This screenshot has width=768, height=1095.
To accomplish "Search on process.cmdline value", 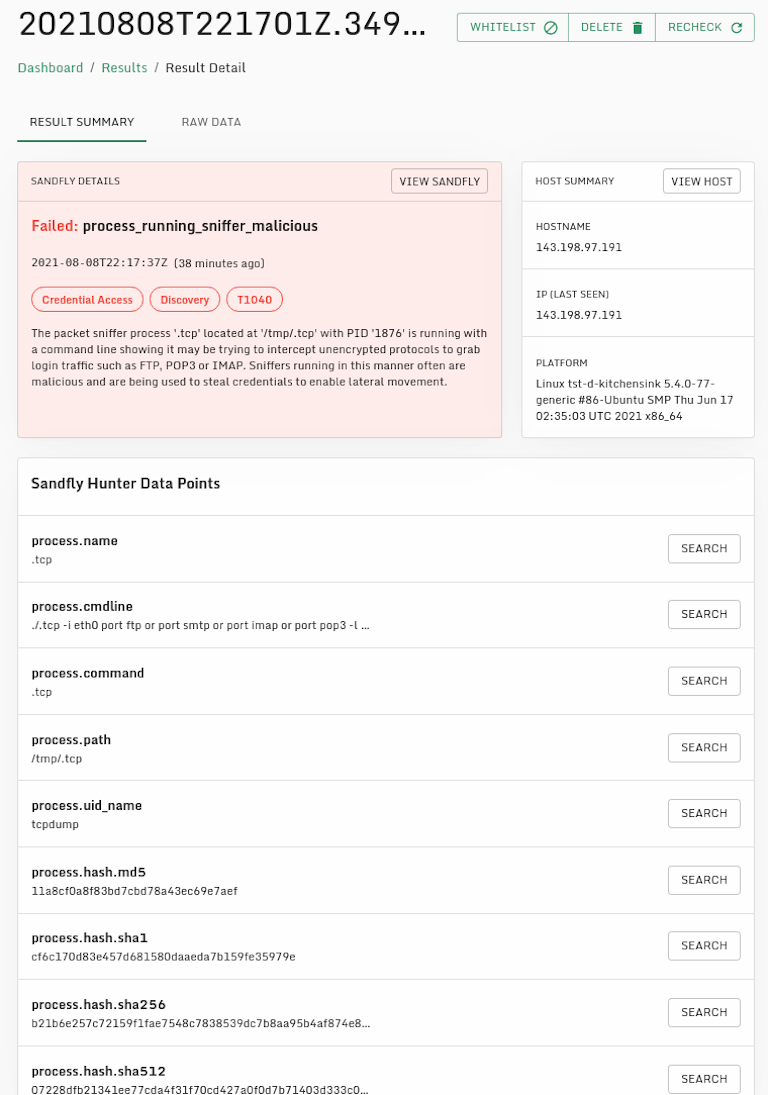I will click(704, 614).
